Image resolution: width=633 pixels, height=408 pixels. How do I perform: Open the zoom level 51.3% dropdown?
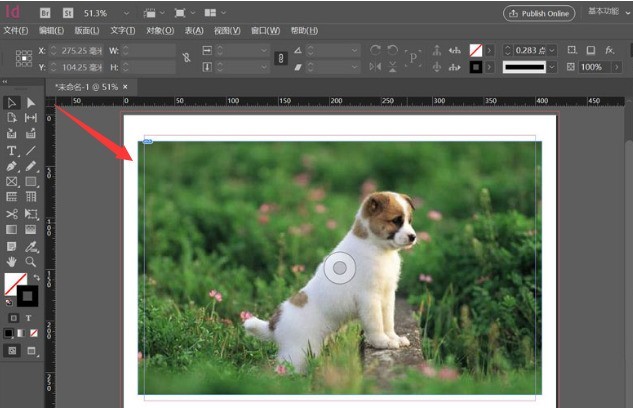pyautogui.click(x=126, y=13)
